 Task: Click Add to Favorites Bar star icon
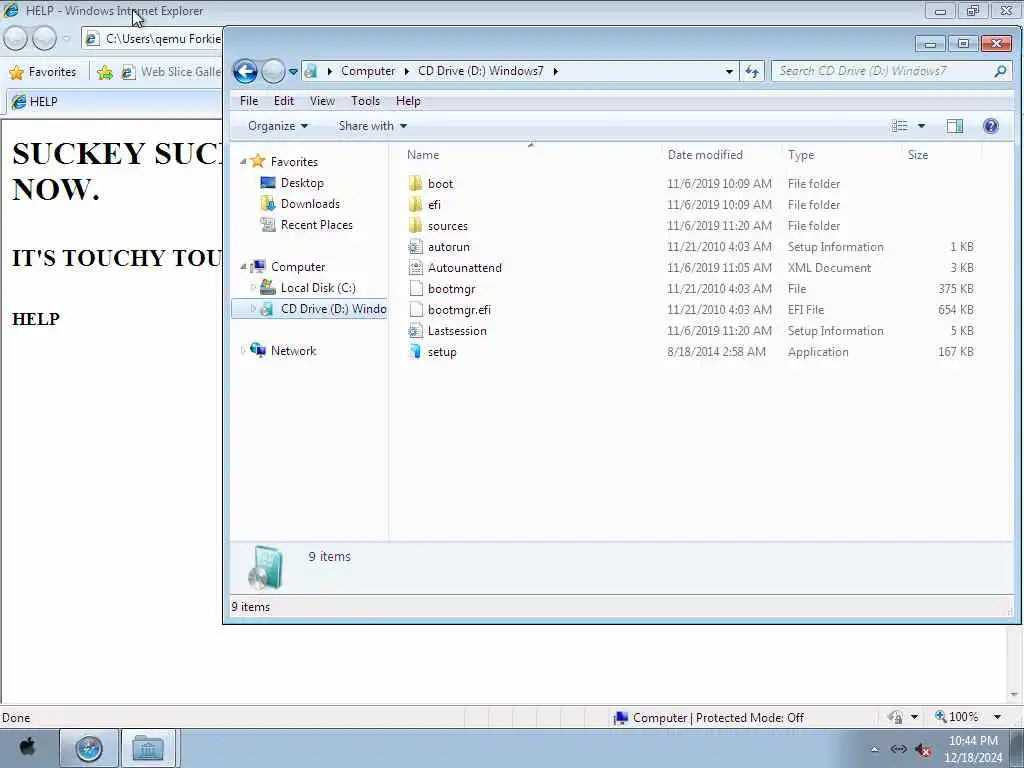104,72
